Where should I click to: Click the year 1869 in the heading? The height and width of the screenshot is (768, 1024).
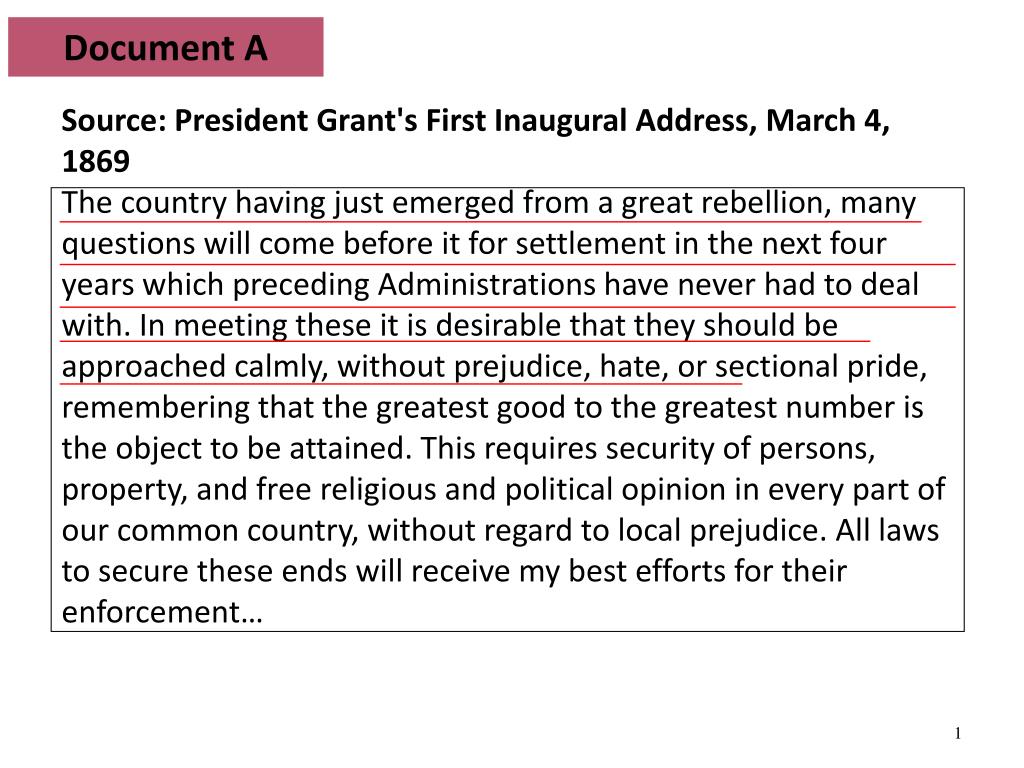point(96,161)
